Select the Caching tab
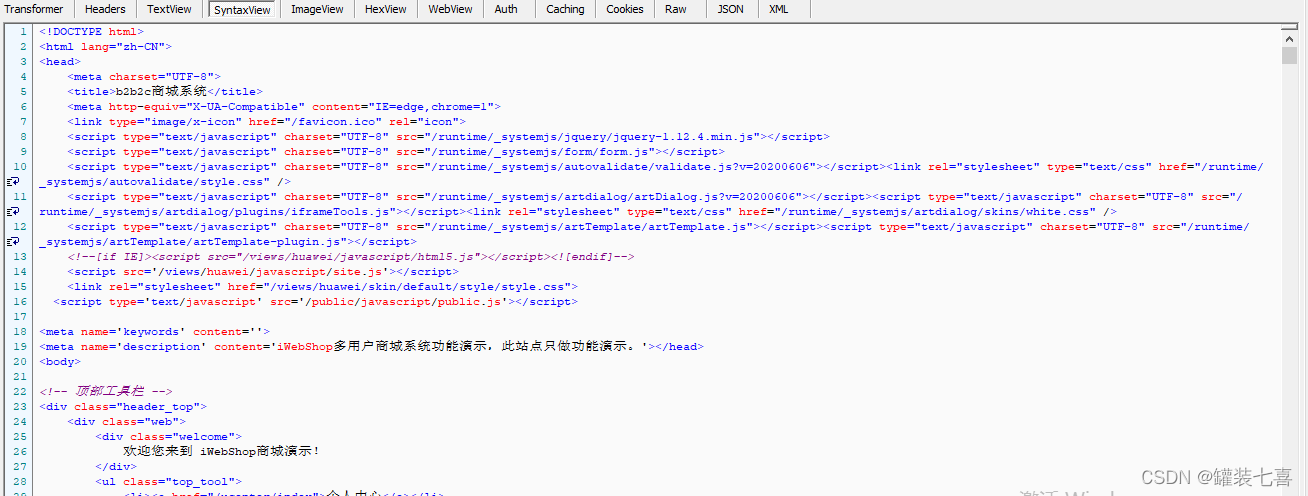The width and height of the screenshot is (1308, 496). point(565,9)
